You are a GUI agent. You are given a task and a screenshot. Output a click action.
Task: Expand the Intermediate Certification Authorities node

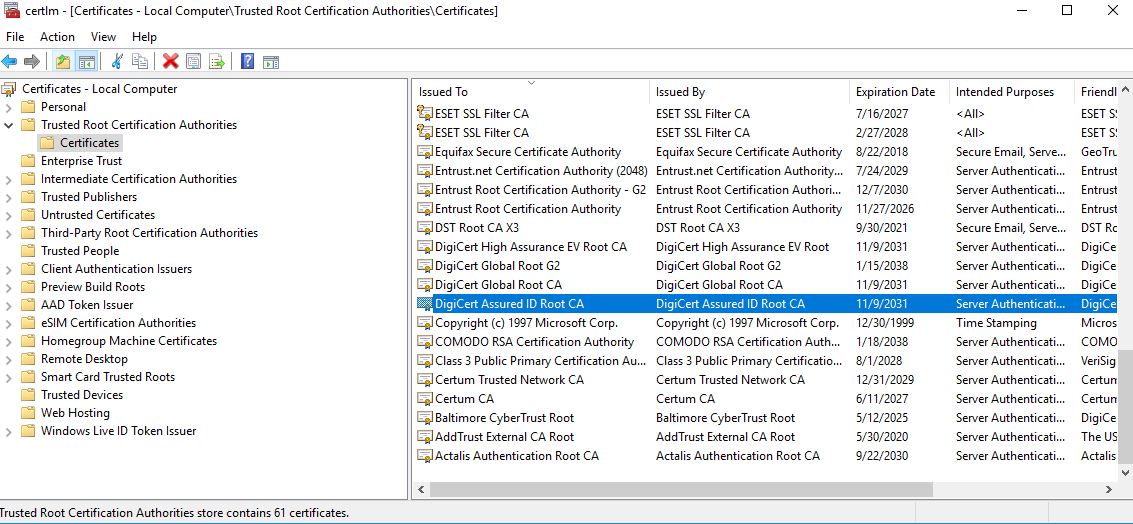(x=9, y=179)
